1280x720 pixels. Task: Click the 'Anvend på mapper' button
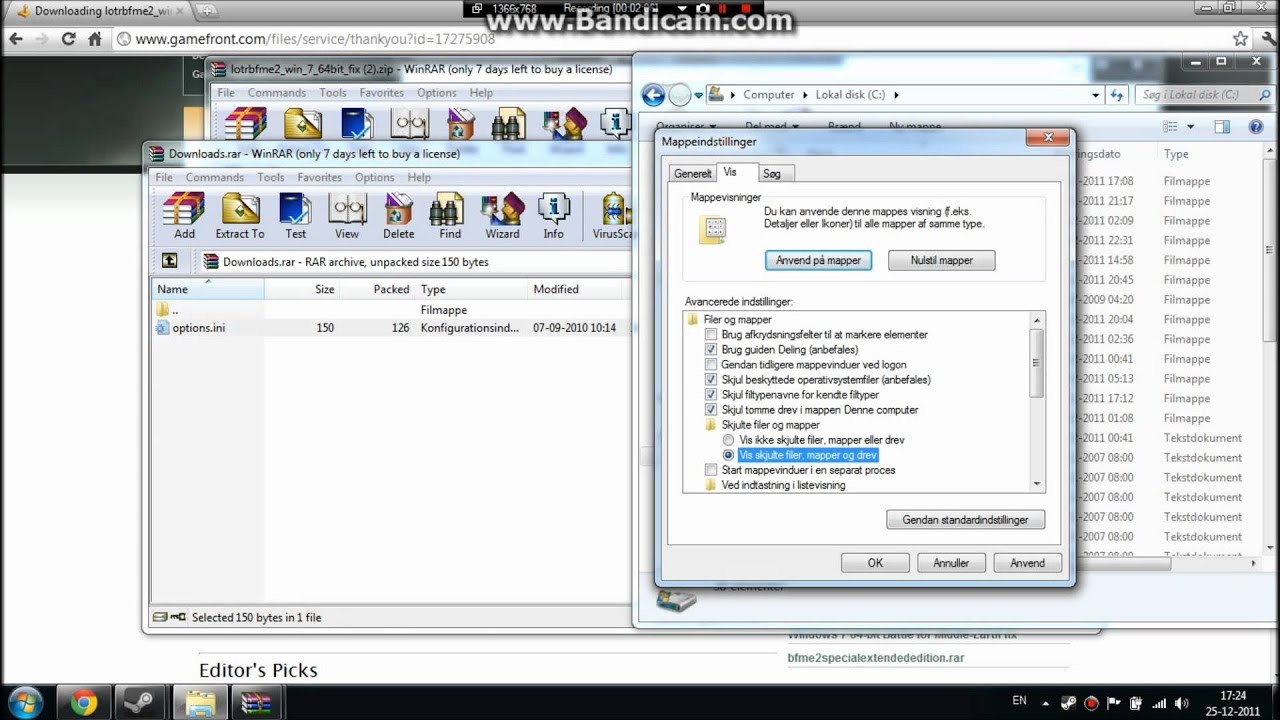pyautogui.click(x=818, y=260)
